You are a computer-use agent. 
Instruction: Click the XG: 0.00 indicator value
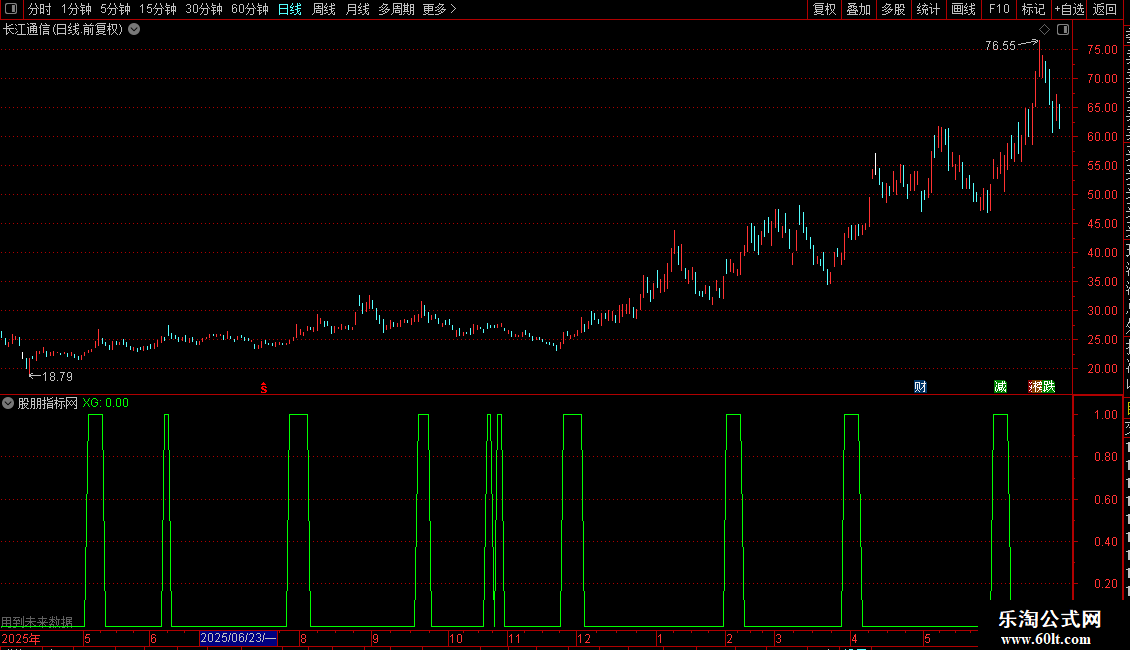[106, 403]
